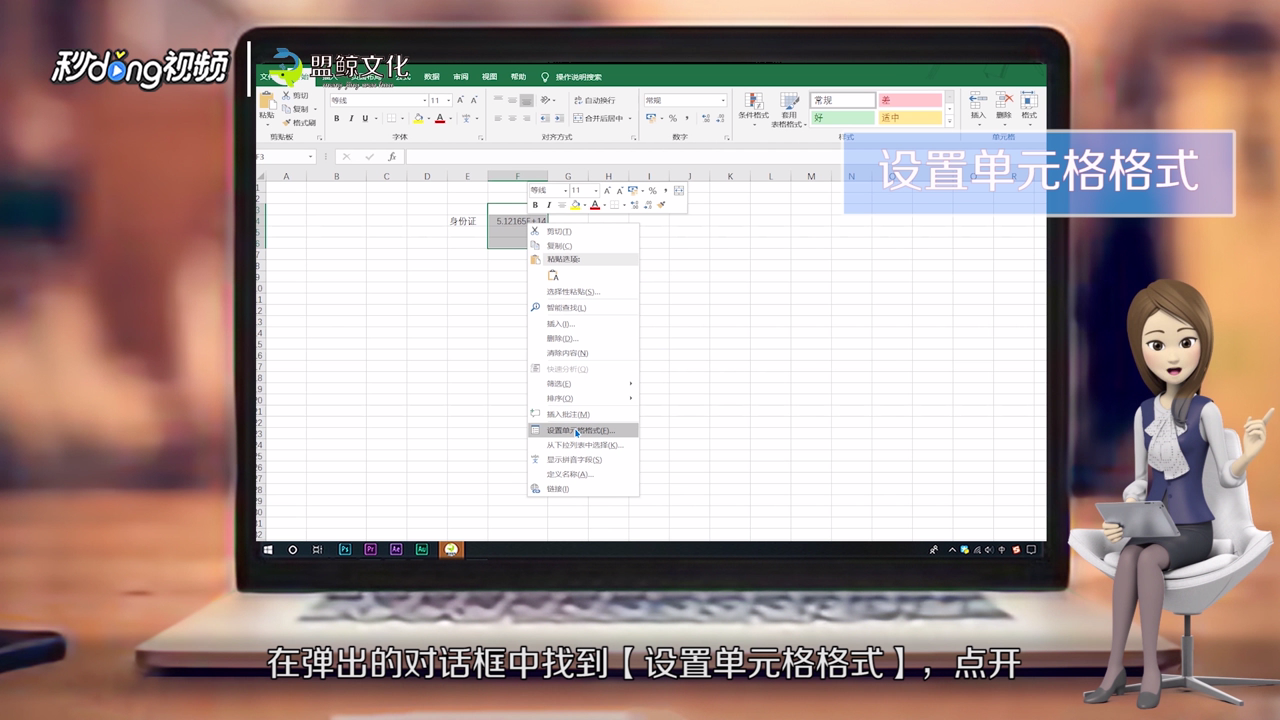Choose Show Phonetic Field (显示拼音字段)

pyautogui.click(x=583, y=460)
